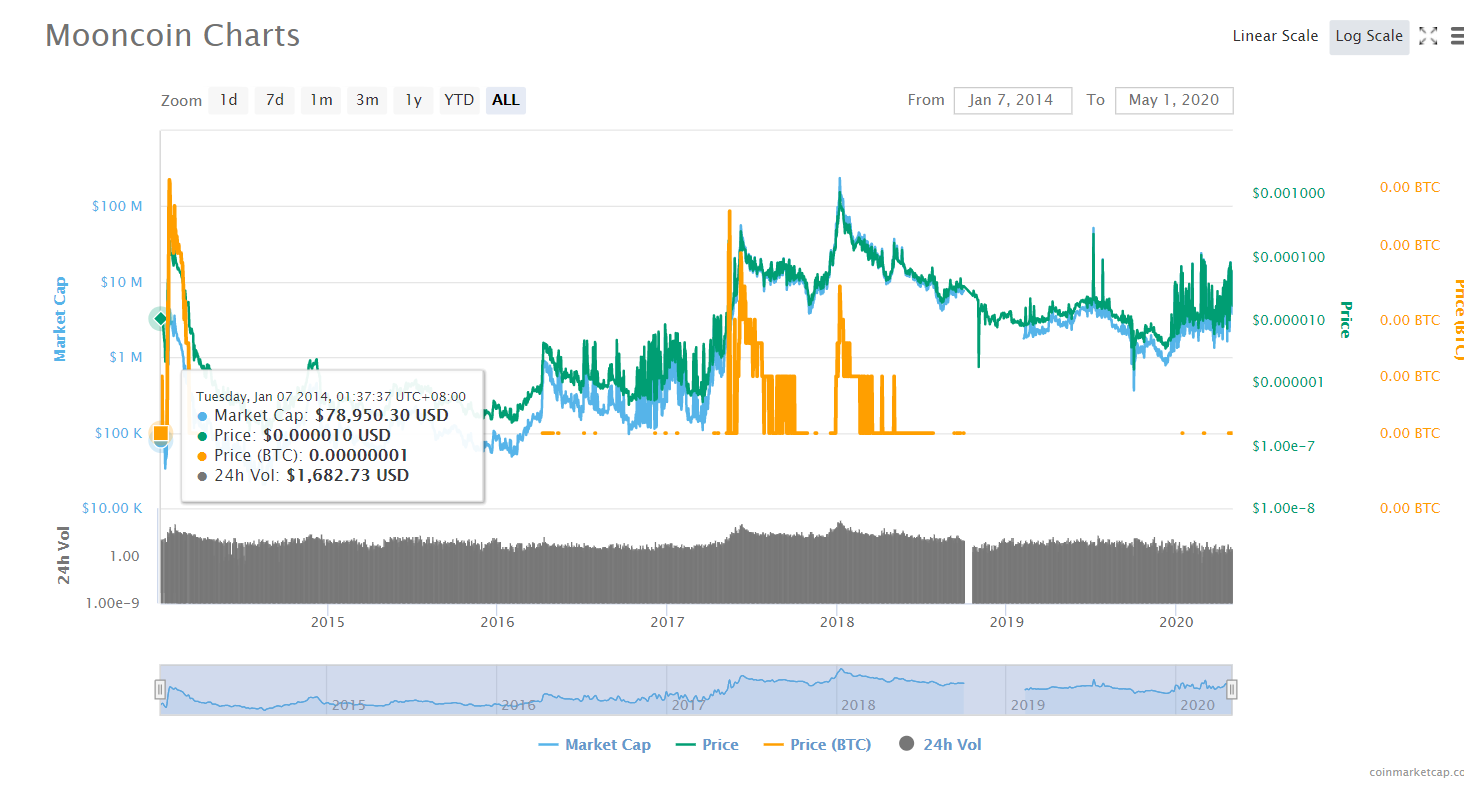
Task: Set zoom range to 7d
Action: pyautogui.click(x=275, y=100)
